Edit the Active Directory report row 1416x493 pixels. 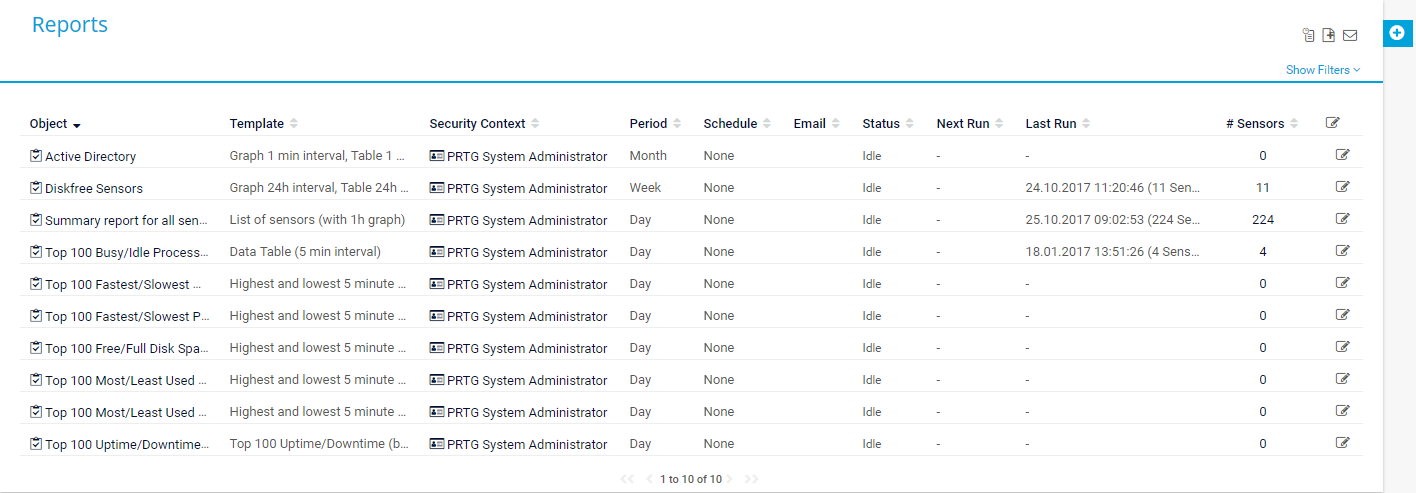pos(1343,155)
